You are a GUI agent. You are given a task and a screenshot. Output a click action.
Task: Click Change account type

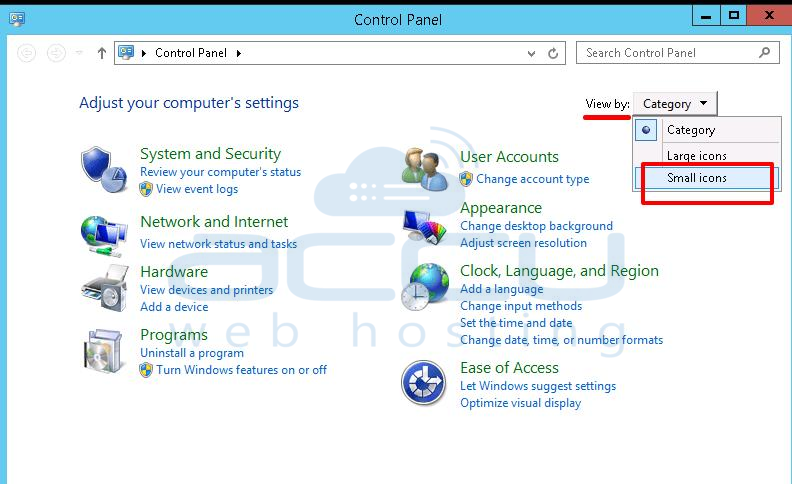click(x=532, y=179)
